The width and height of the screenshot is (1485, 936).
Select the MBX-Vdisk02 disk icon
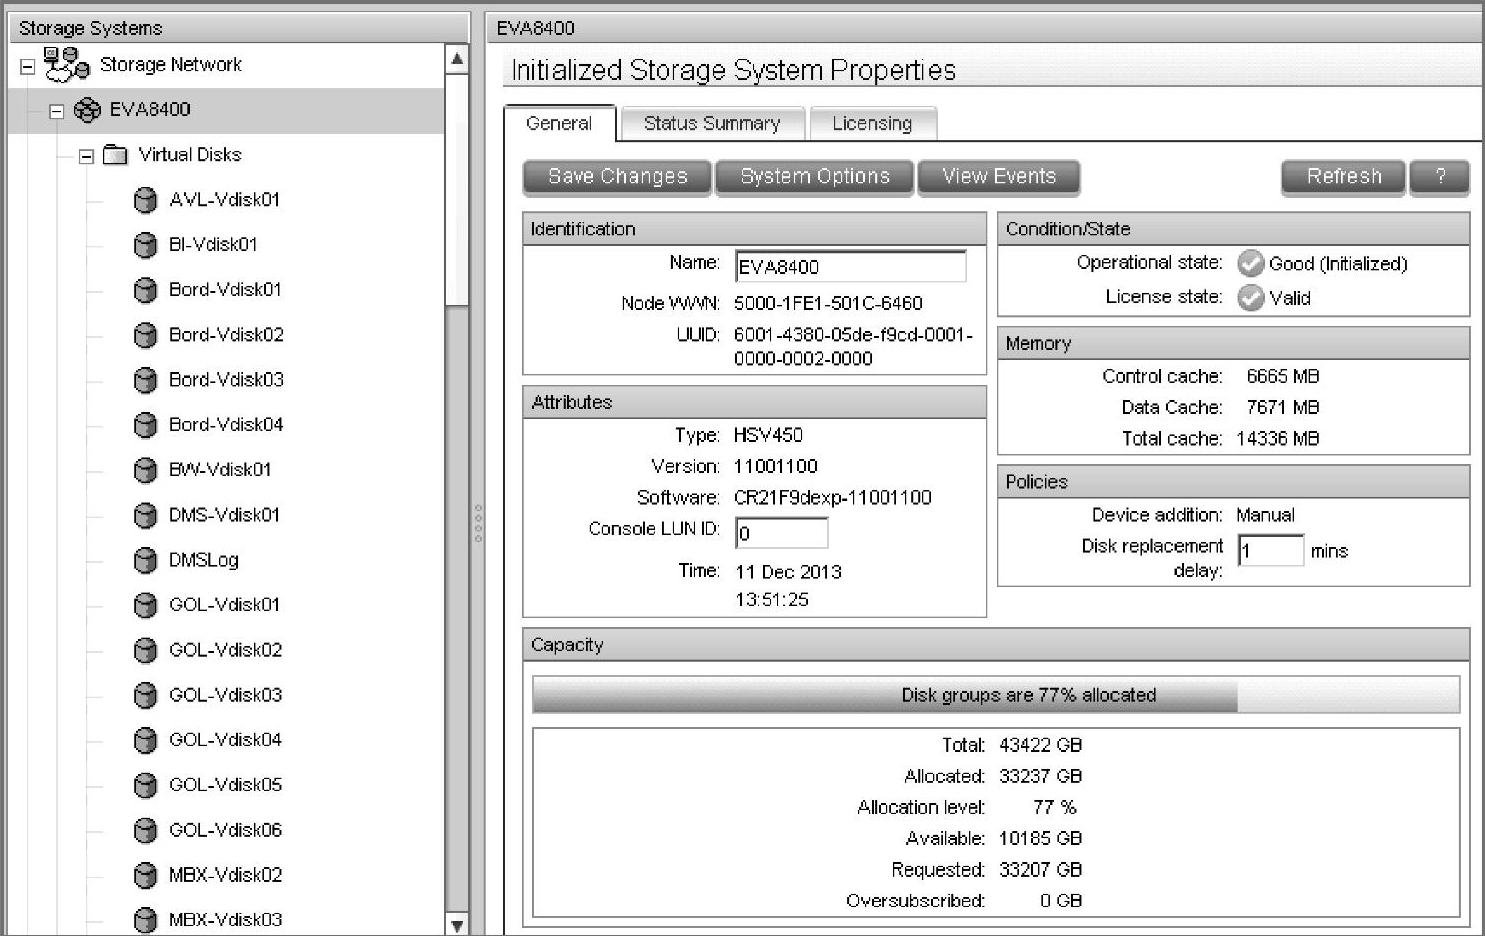click(x=145, y=875)
